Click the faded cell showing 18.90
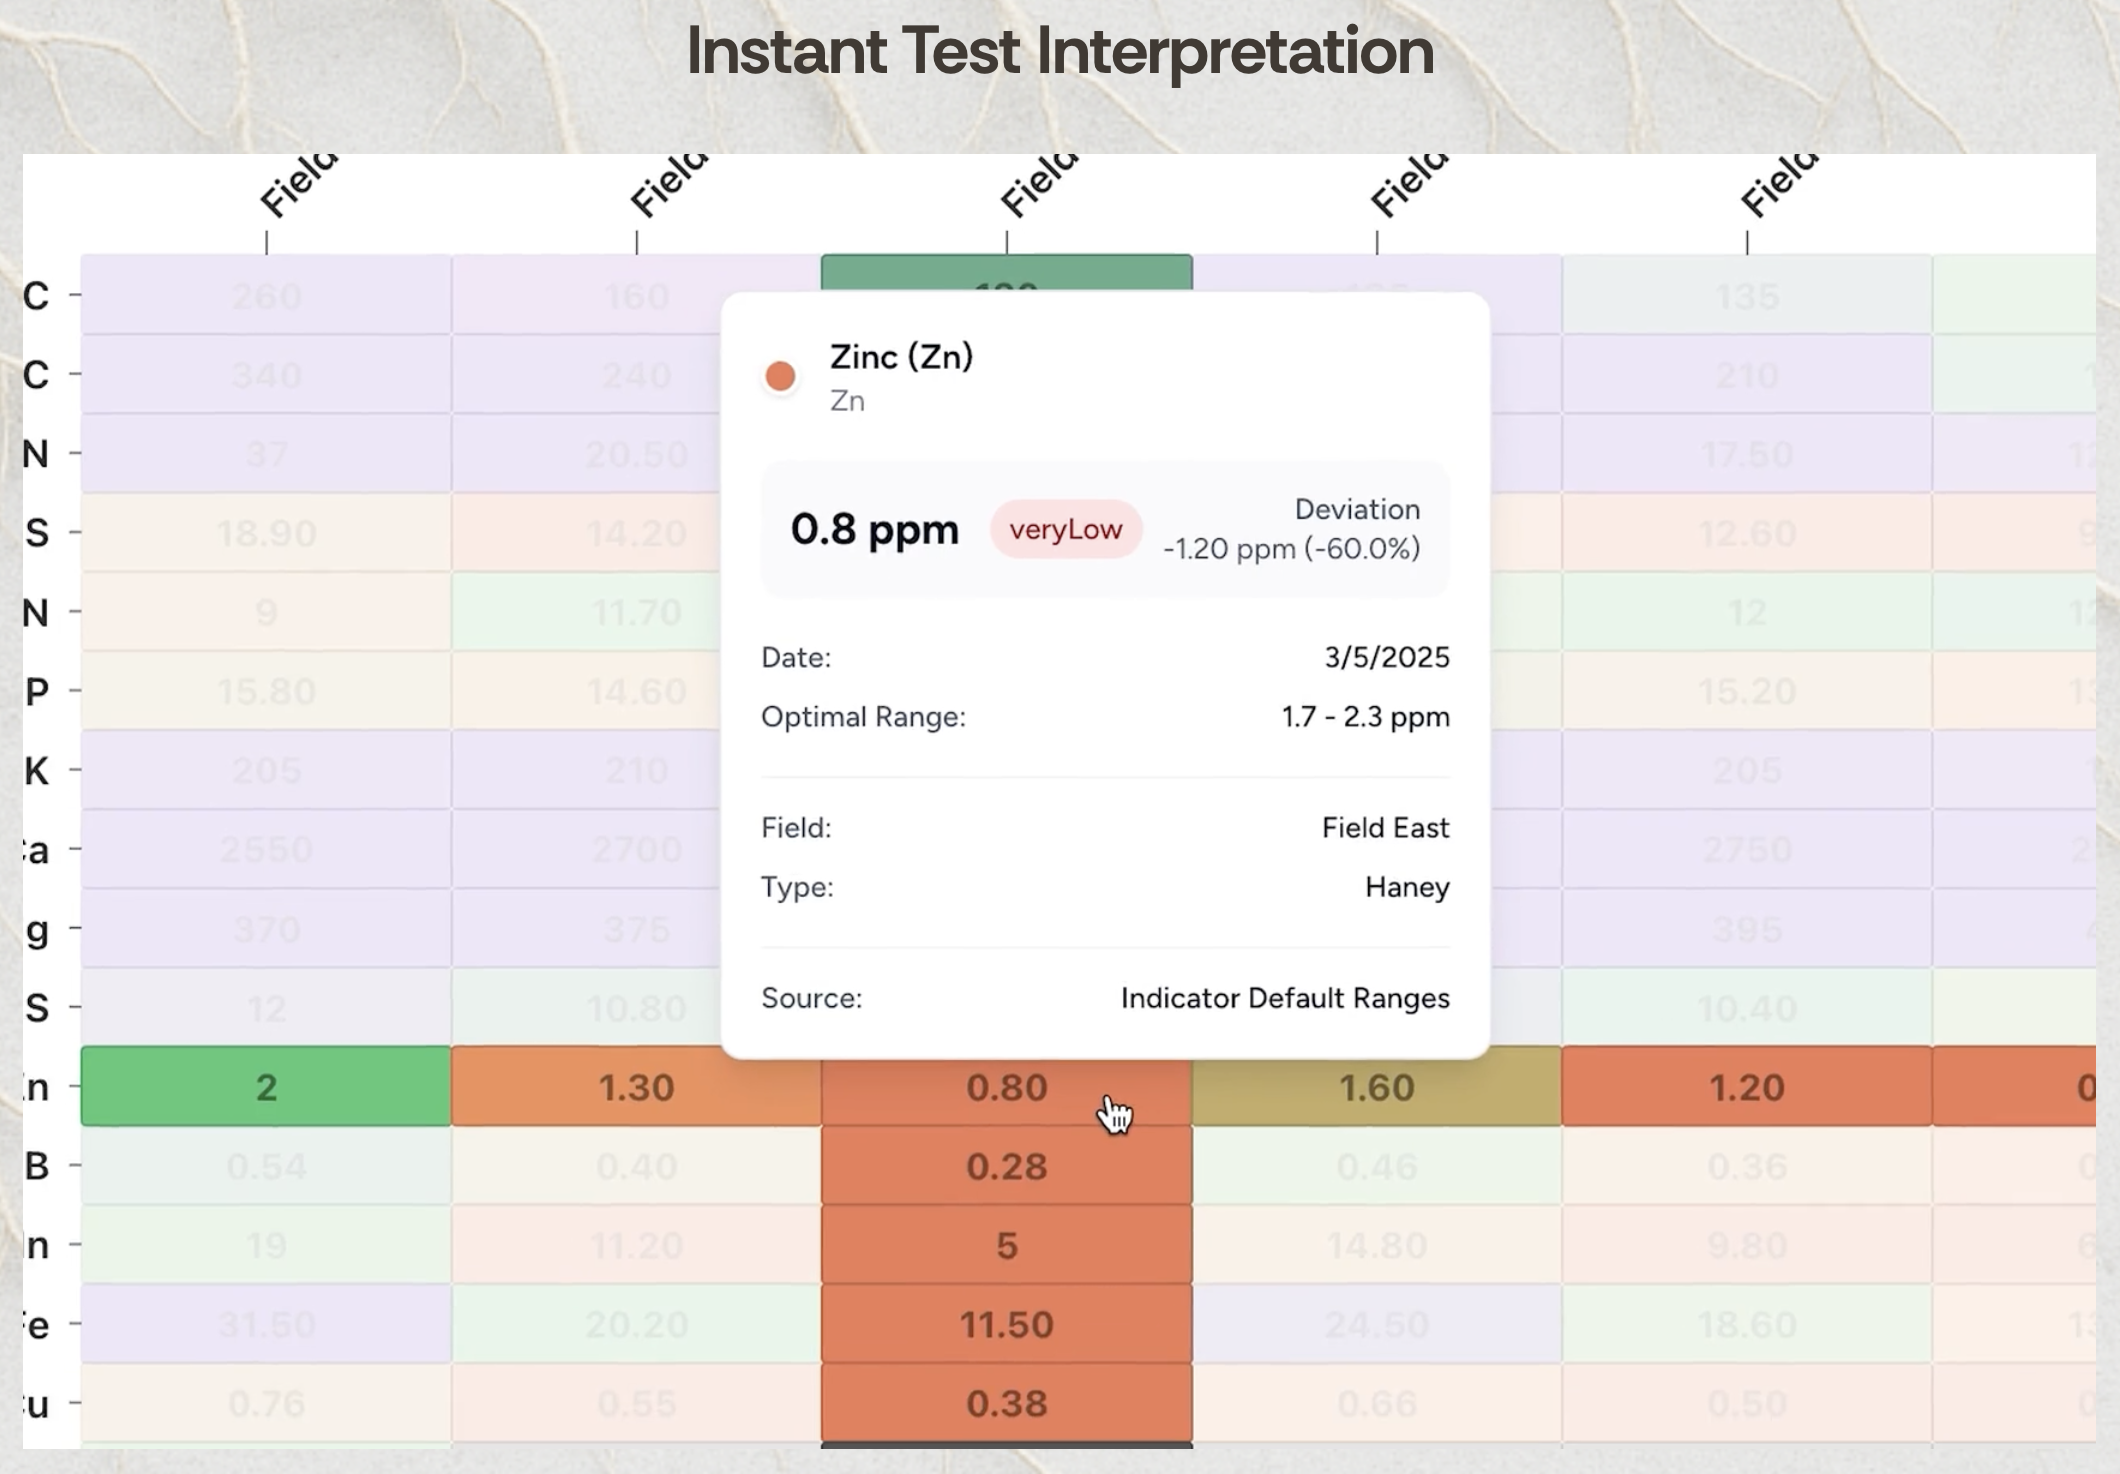The image size is (2120, 1474). [266, 533]
